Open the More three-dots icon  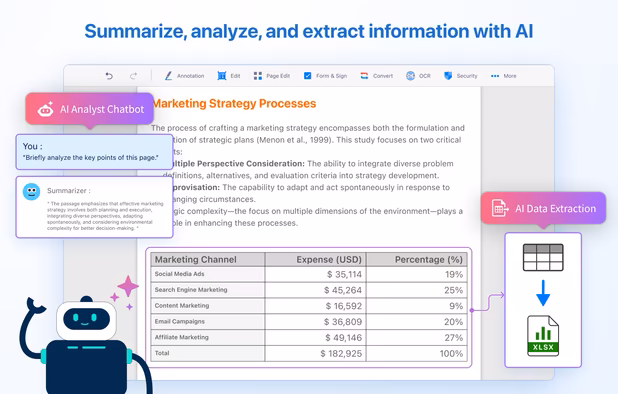pyautogui.click(x=495, y=76)
